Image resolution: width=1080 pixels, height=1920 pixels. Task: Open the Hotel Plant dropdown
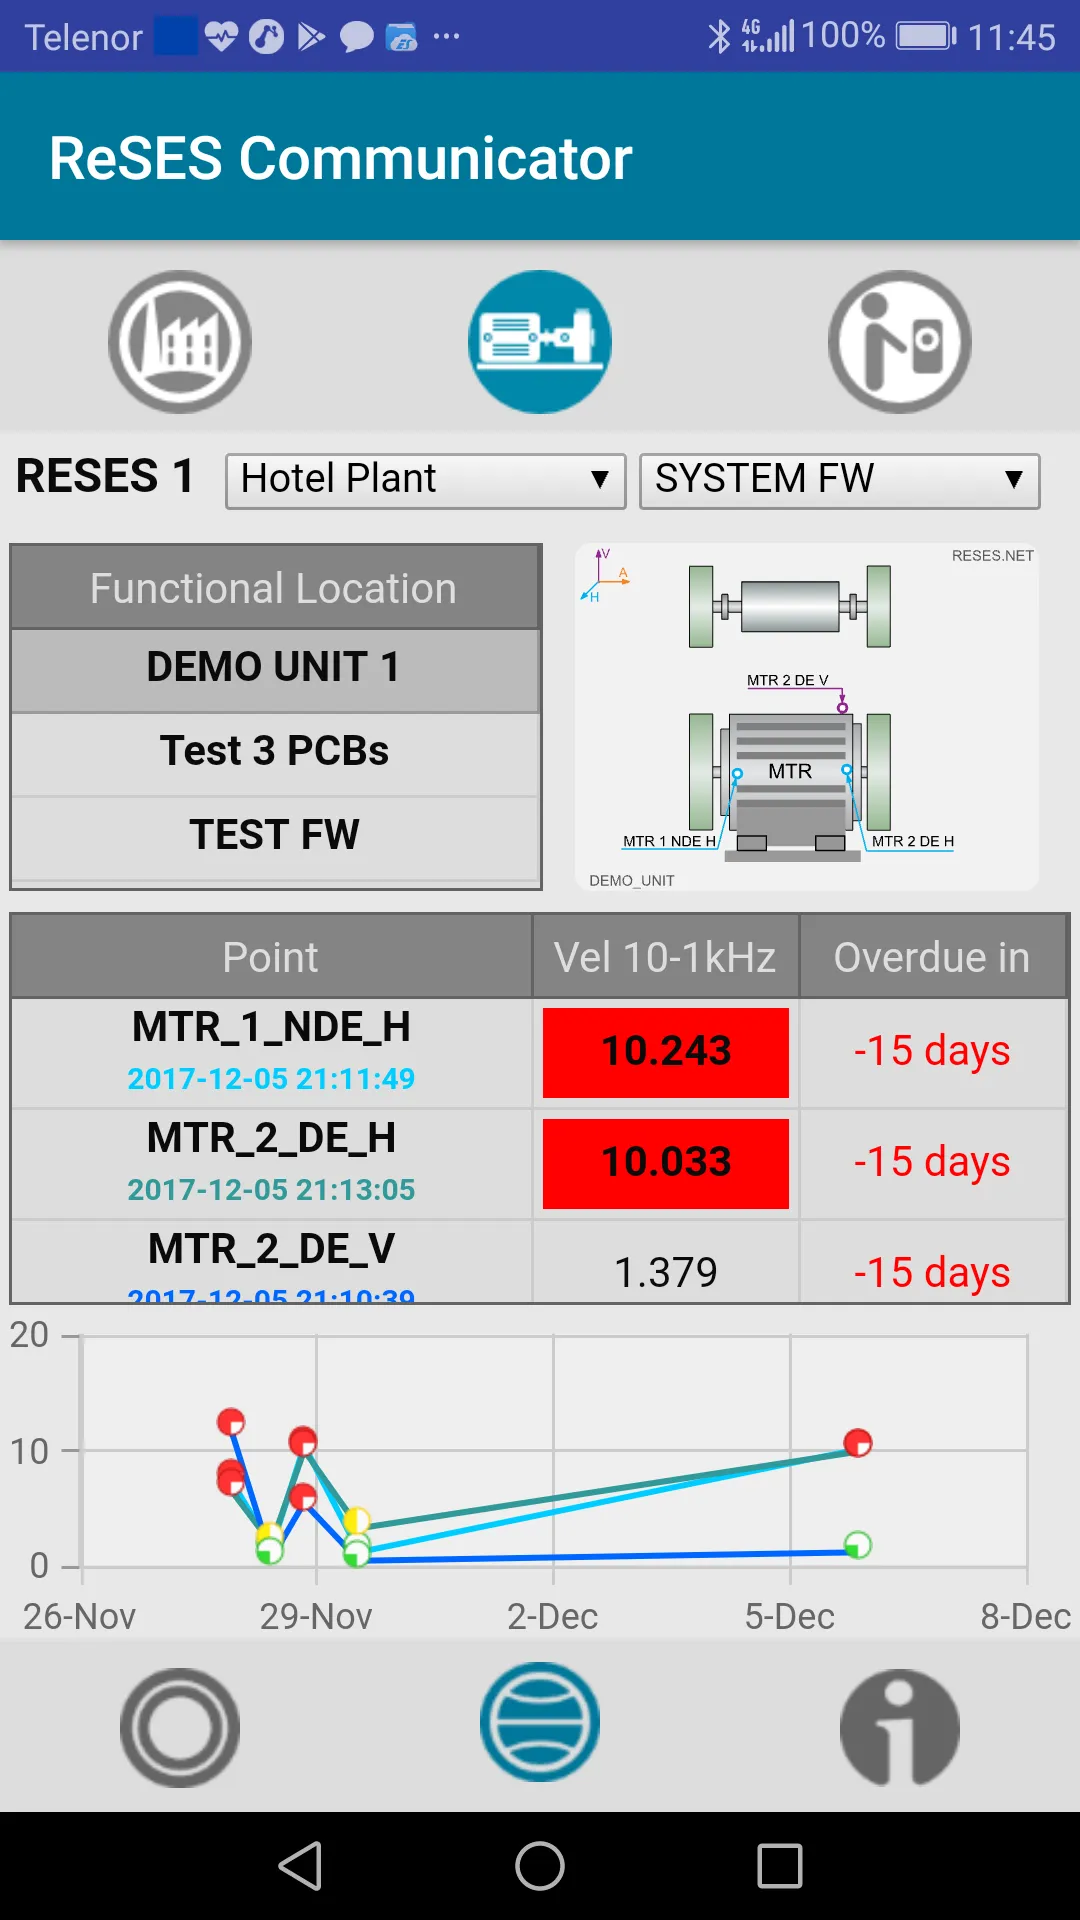click(426, 481)
